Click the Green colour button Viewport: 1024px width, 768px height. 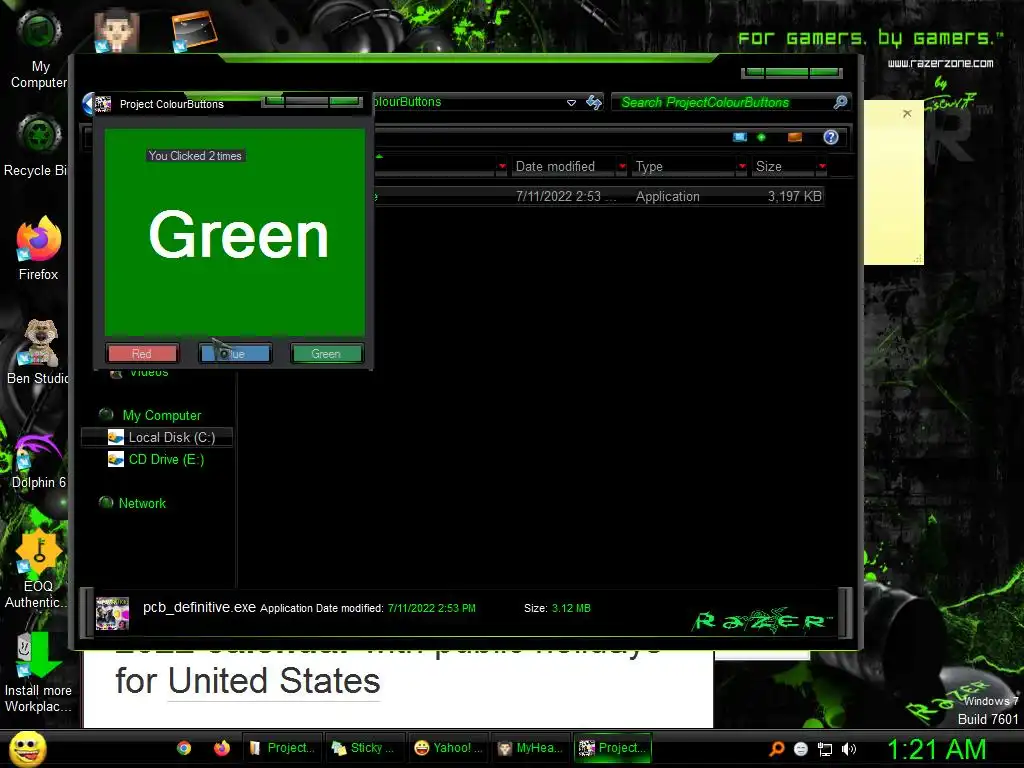(326, 353)
